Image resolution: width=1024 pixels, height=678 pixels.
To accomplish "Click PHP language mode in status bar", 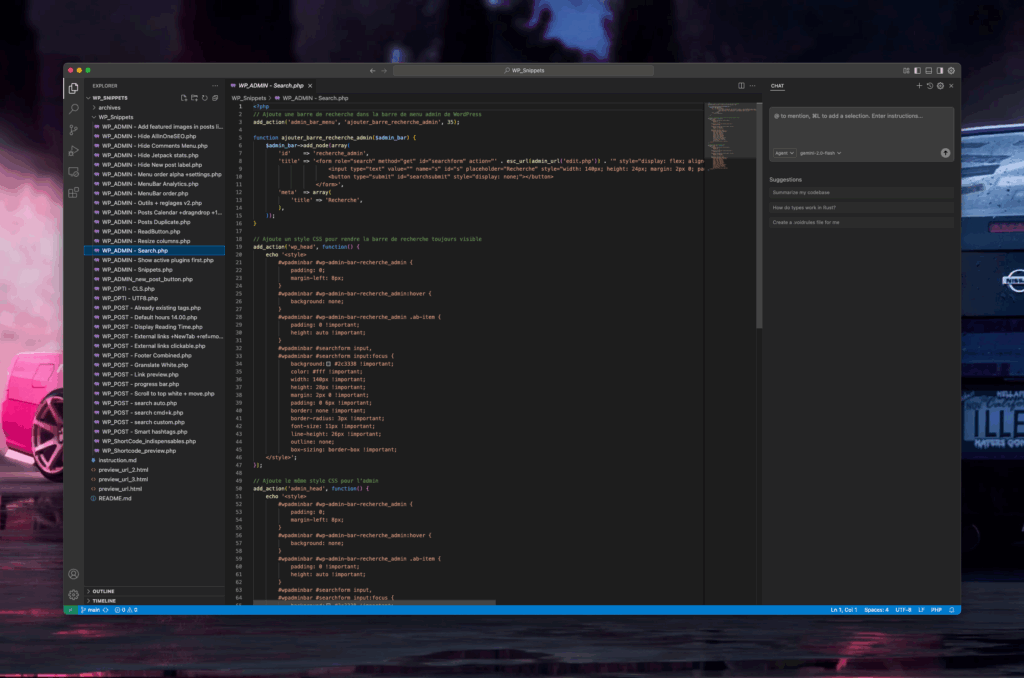I will click(x=936, y=610).
